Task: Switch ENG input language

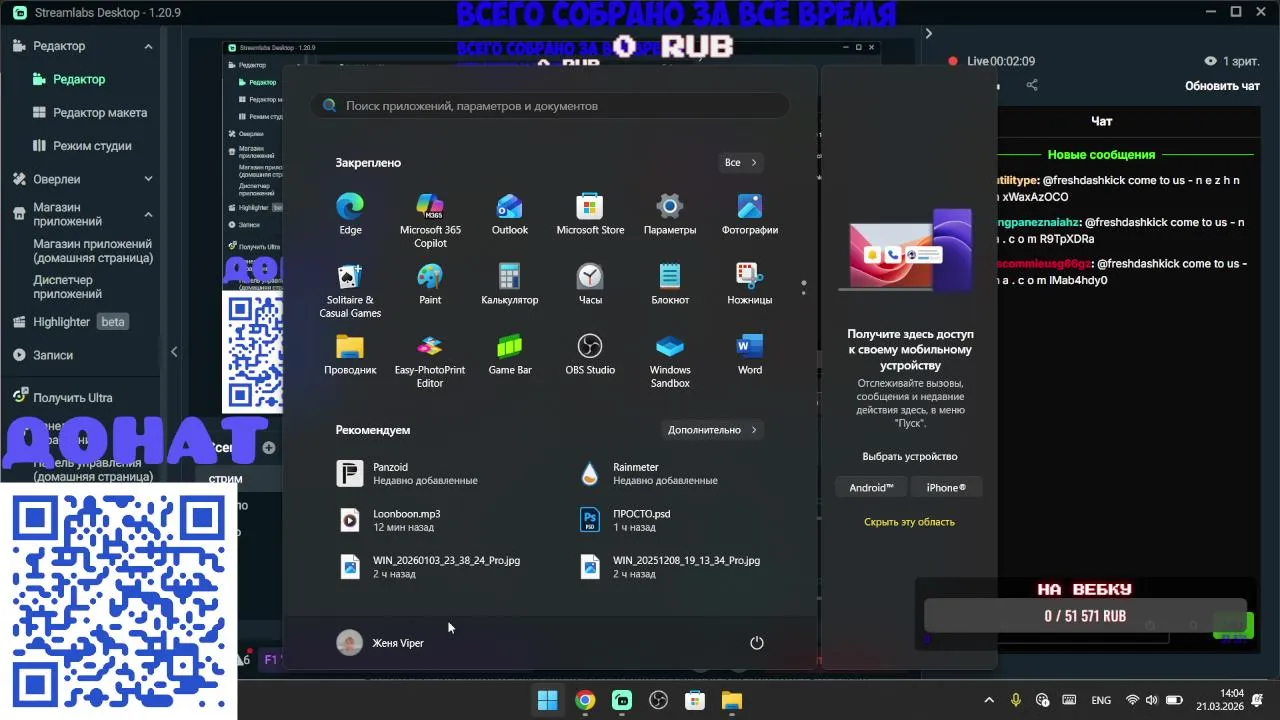Action: pos(1101,700)
